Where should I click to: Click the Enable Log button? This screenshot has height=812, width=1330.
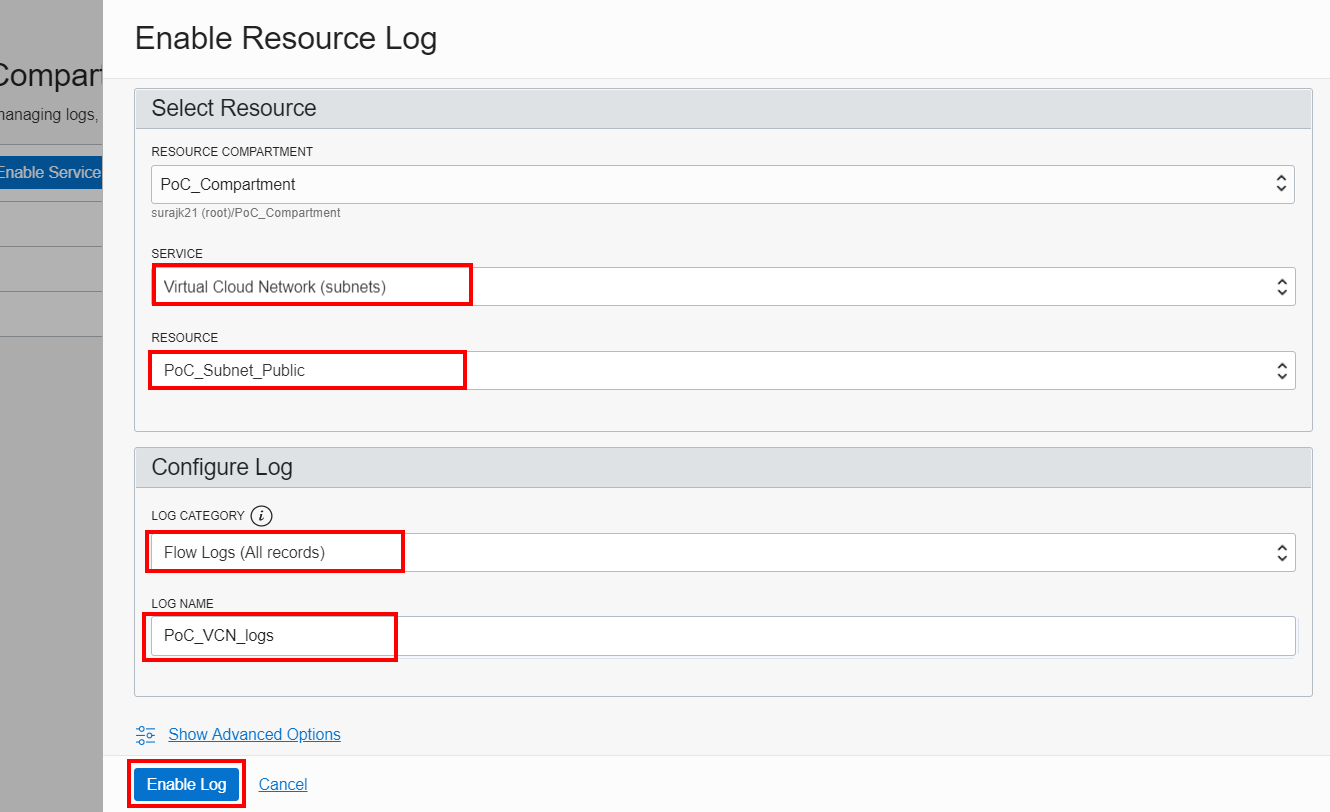[186, 784]
